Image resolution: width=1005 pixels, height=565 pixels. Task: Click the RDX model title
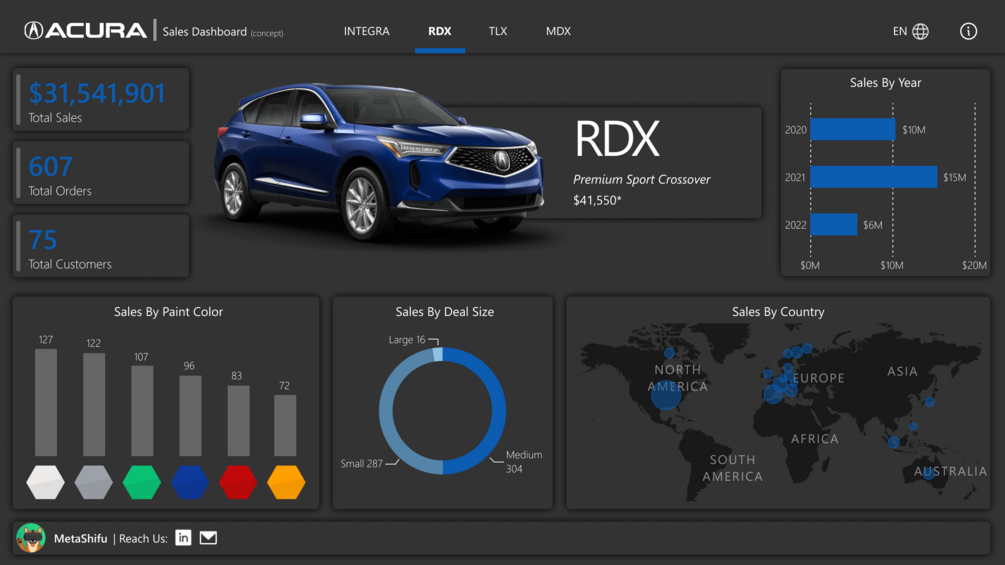click(x=617, y=138)
